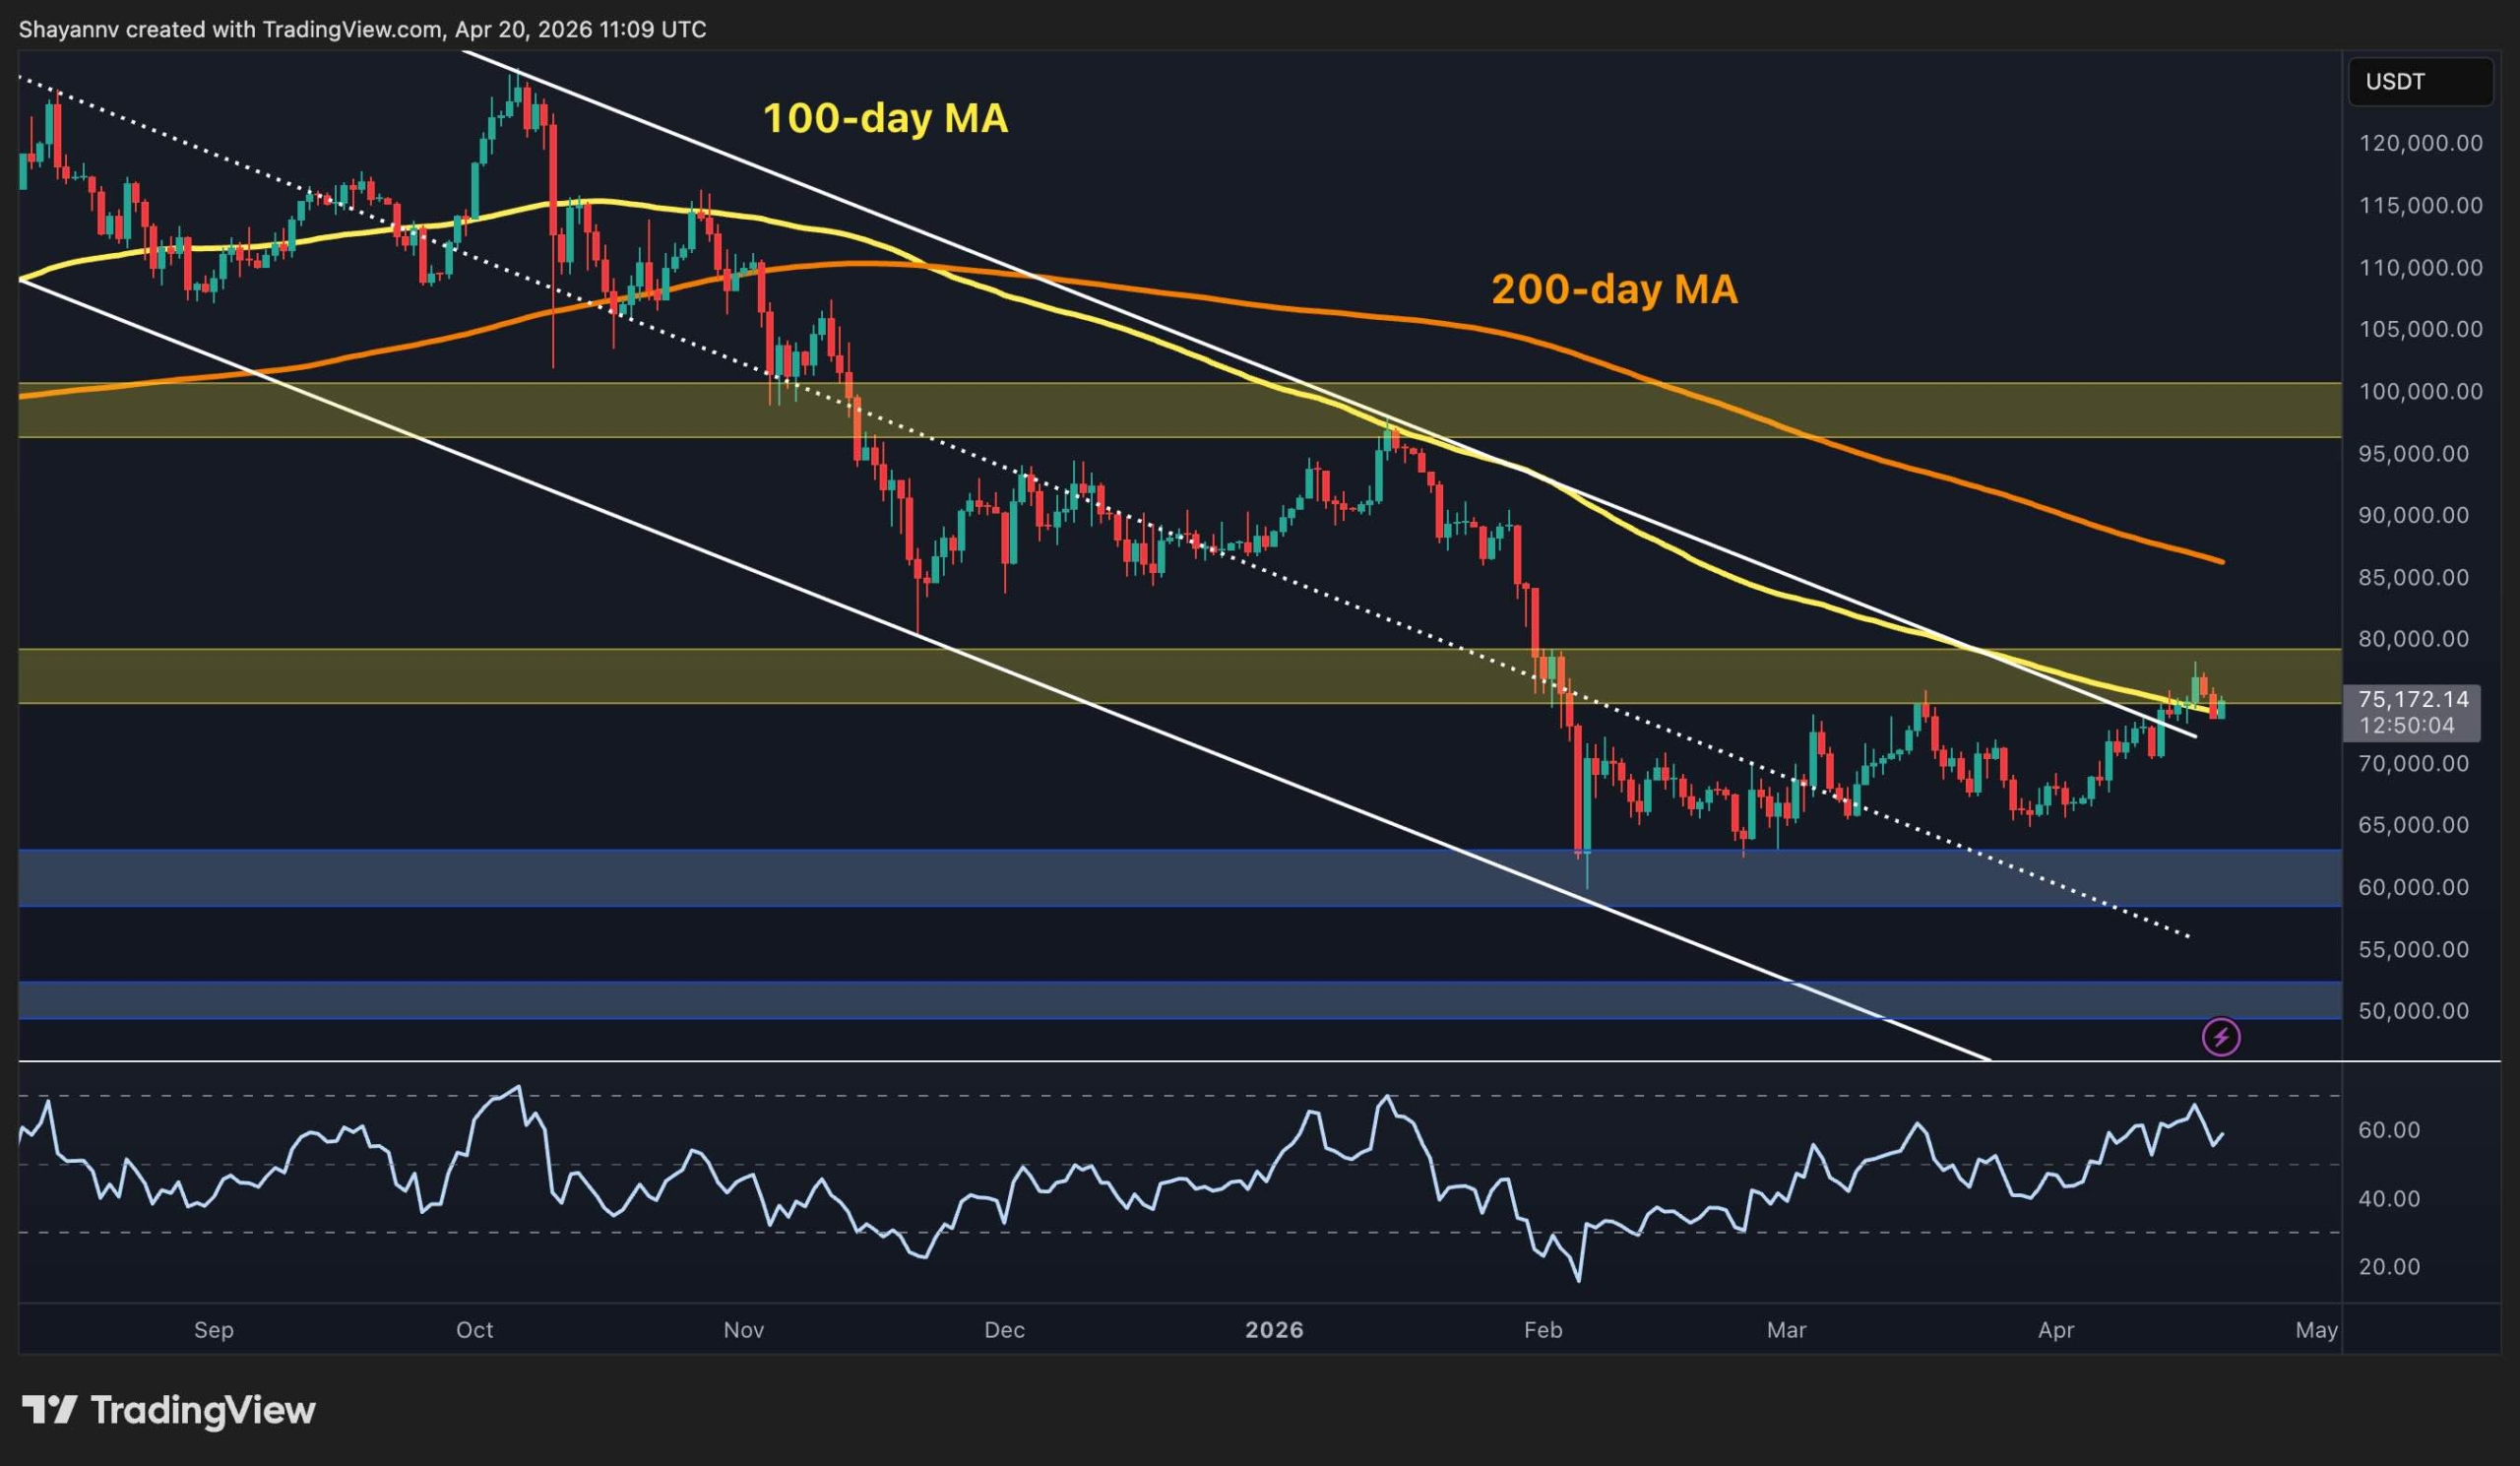Click the lightning bolt instant trading icon
This screenshot has height=1466, width=2520.
[x=2222, y=1036]
